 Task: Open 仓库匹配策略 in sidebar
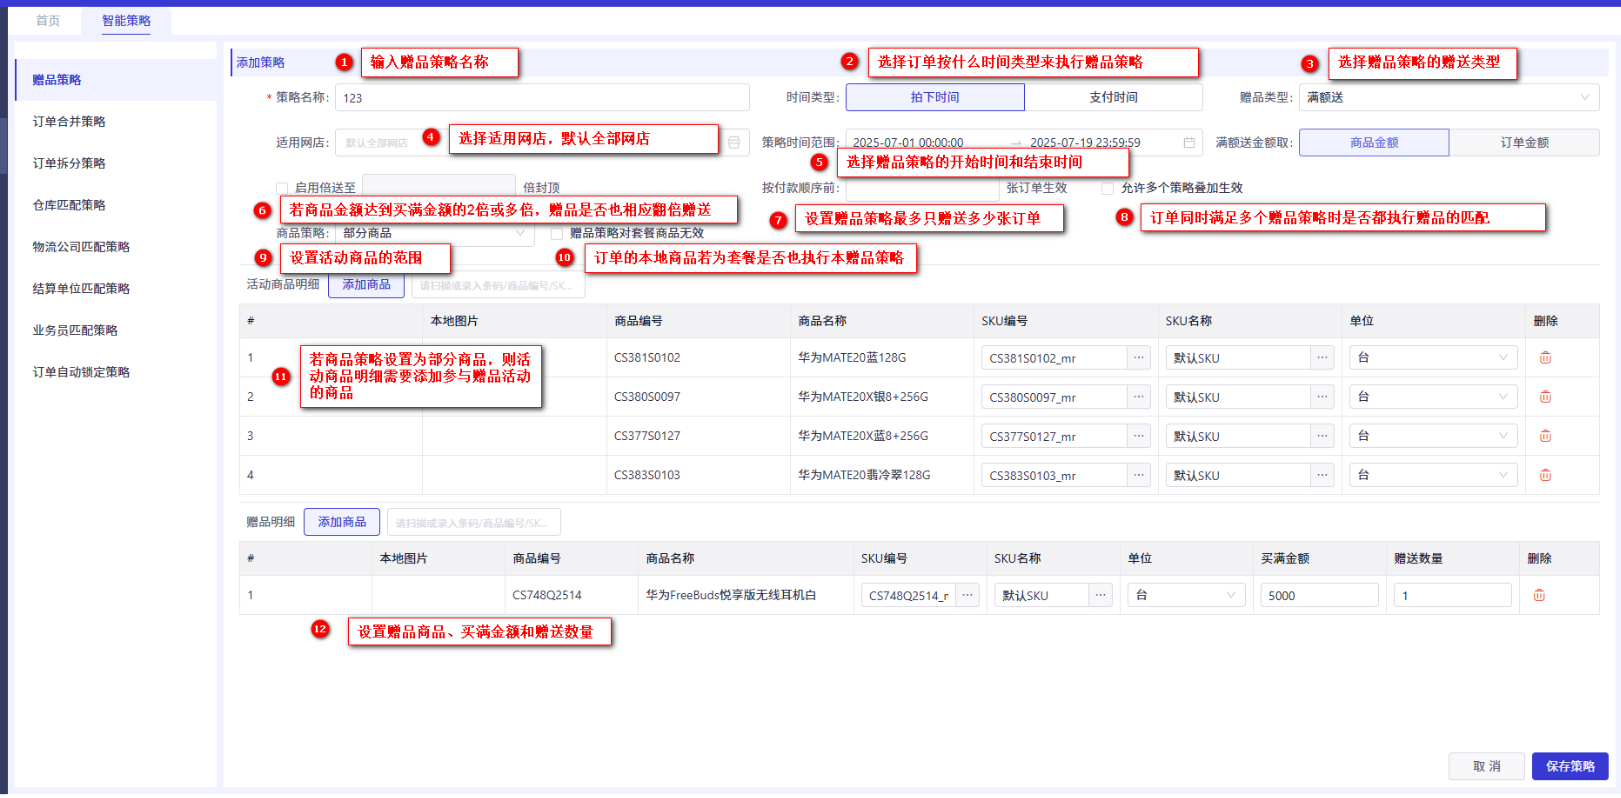(116, 205)
